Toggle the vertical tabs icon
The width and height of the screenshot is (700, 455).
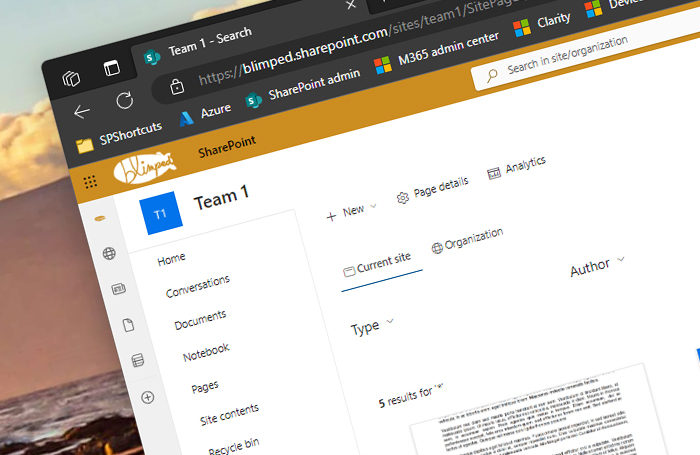click(x=112, y=68)
